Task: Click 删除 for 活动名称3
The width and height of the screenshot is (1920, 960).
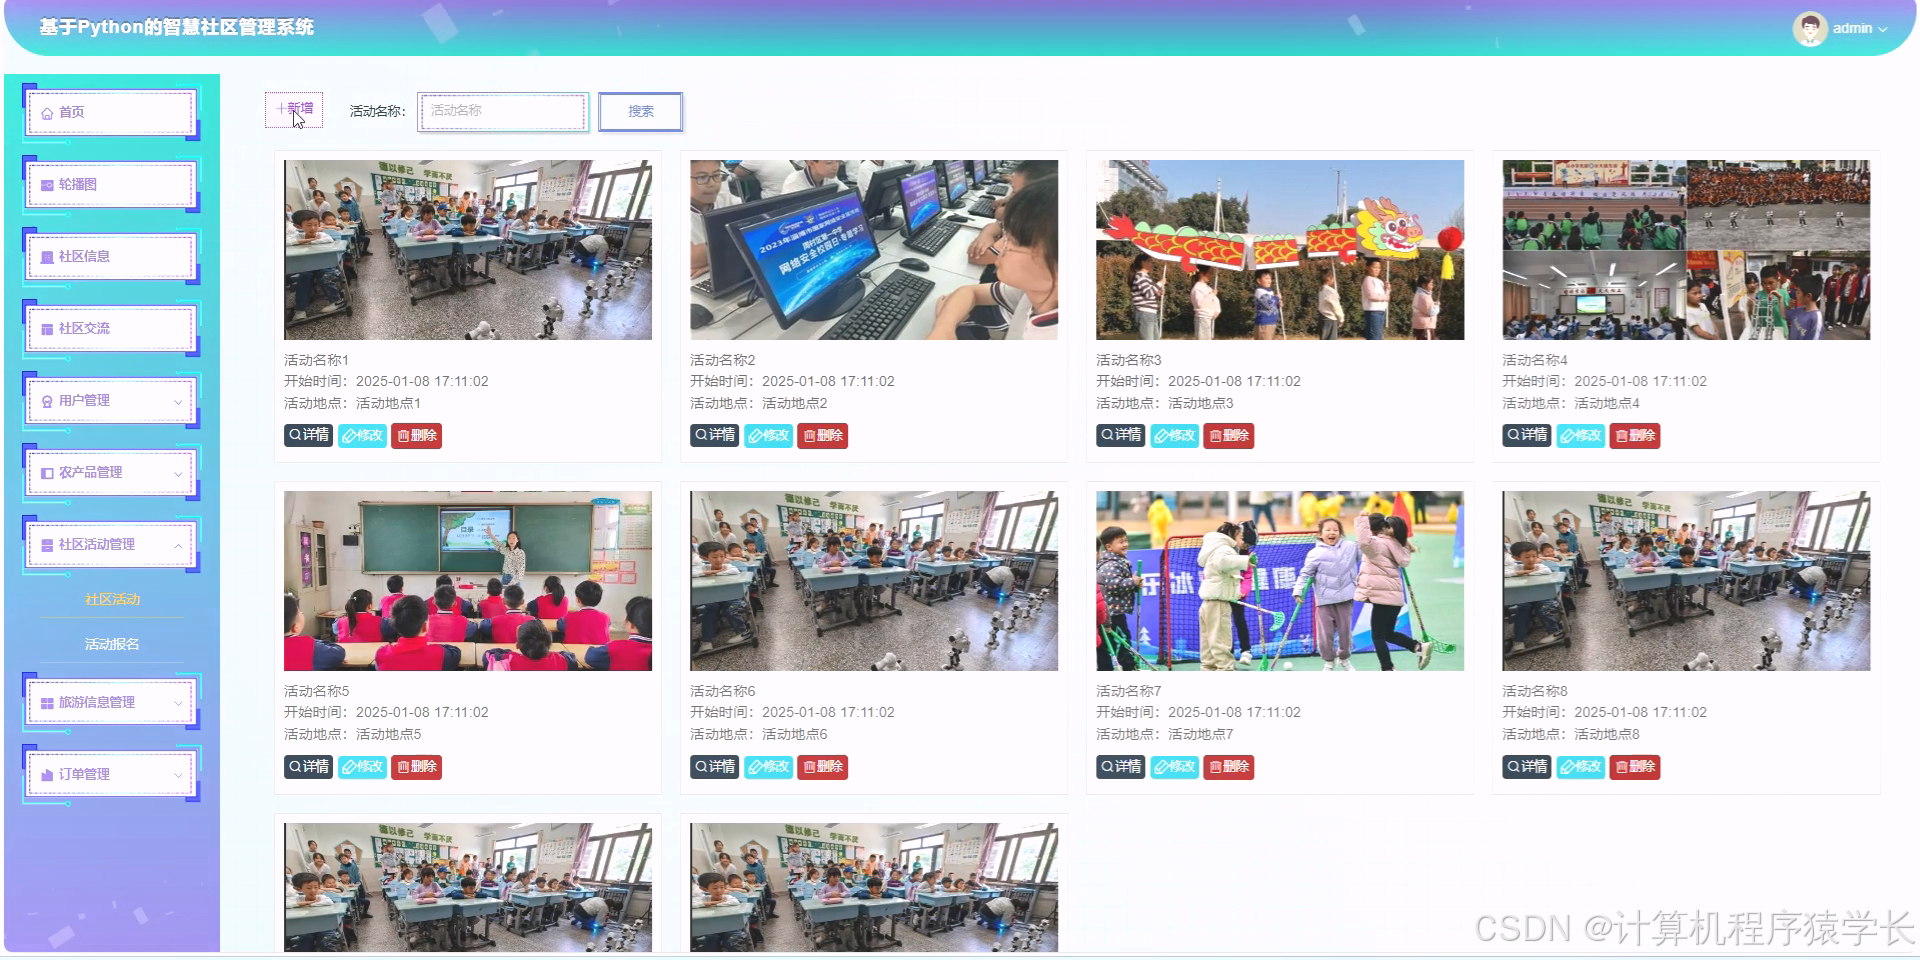Action: [1229, 436]
